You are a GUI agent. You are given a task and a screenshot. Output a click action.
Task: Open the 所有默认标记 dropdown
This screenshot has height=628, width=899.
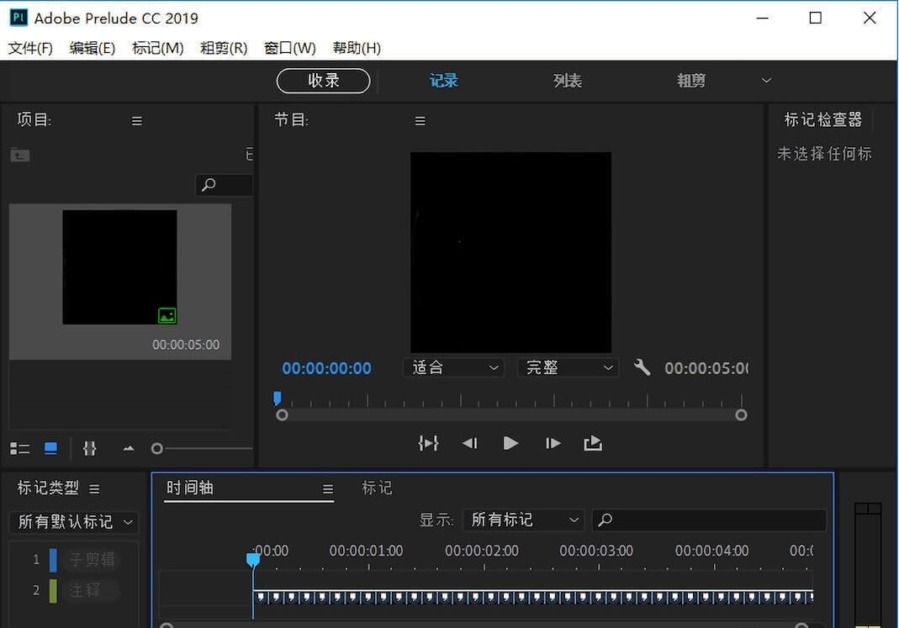pyautogui.click(x=74, y=522)
